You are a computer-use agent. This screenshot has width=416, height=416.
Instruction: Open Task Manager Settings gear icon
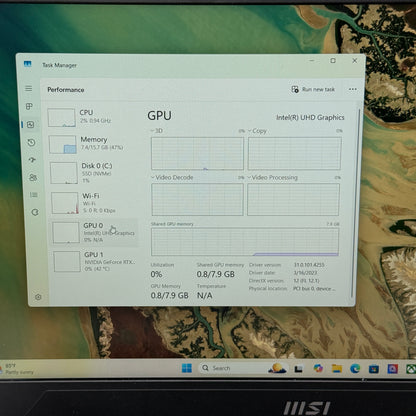tap(38, 297)
